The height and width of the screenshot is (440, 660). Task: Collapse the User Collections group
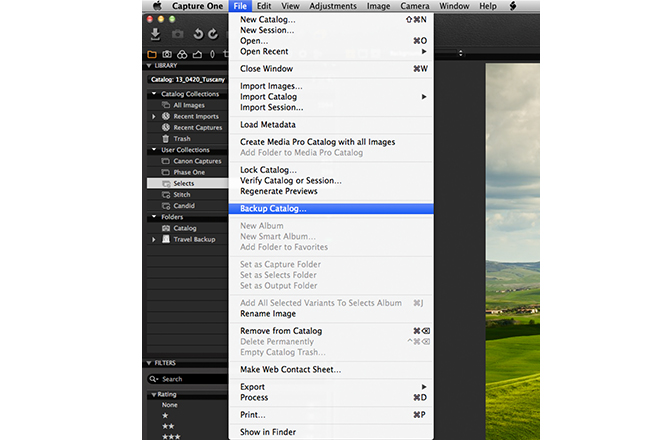coord(154,149)
